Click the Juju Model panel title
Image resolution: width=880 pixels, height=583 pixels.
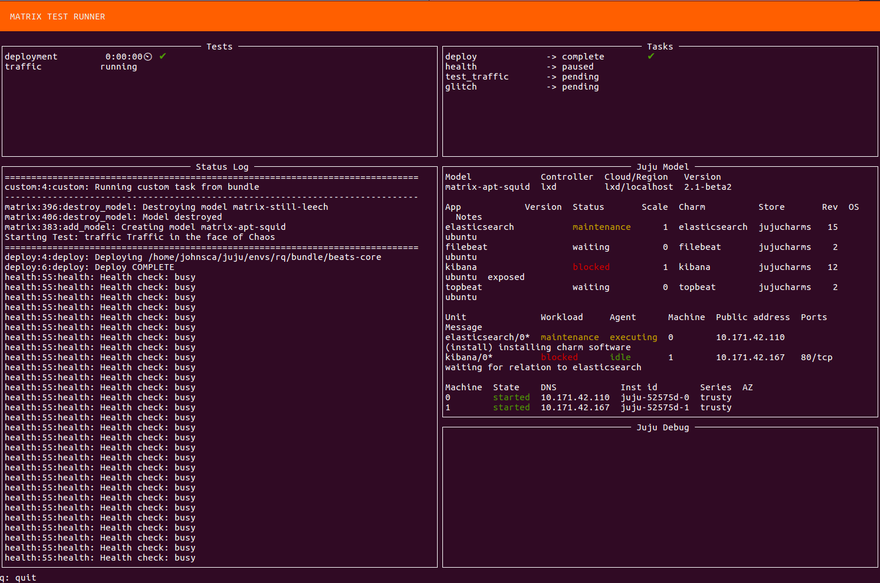[x=663, y=167]
